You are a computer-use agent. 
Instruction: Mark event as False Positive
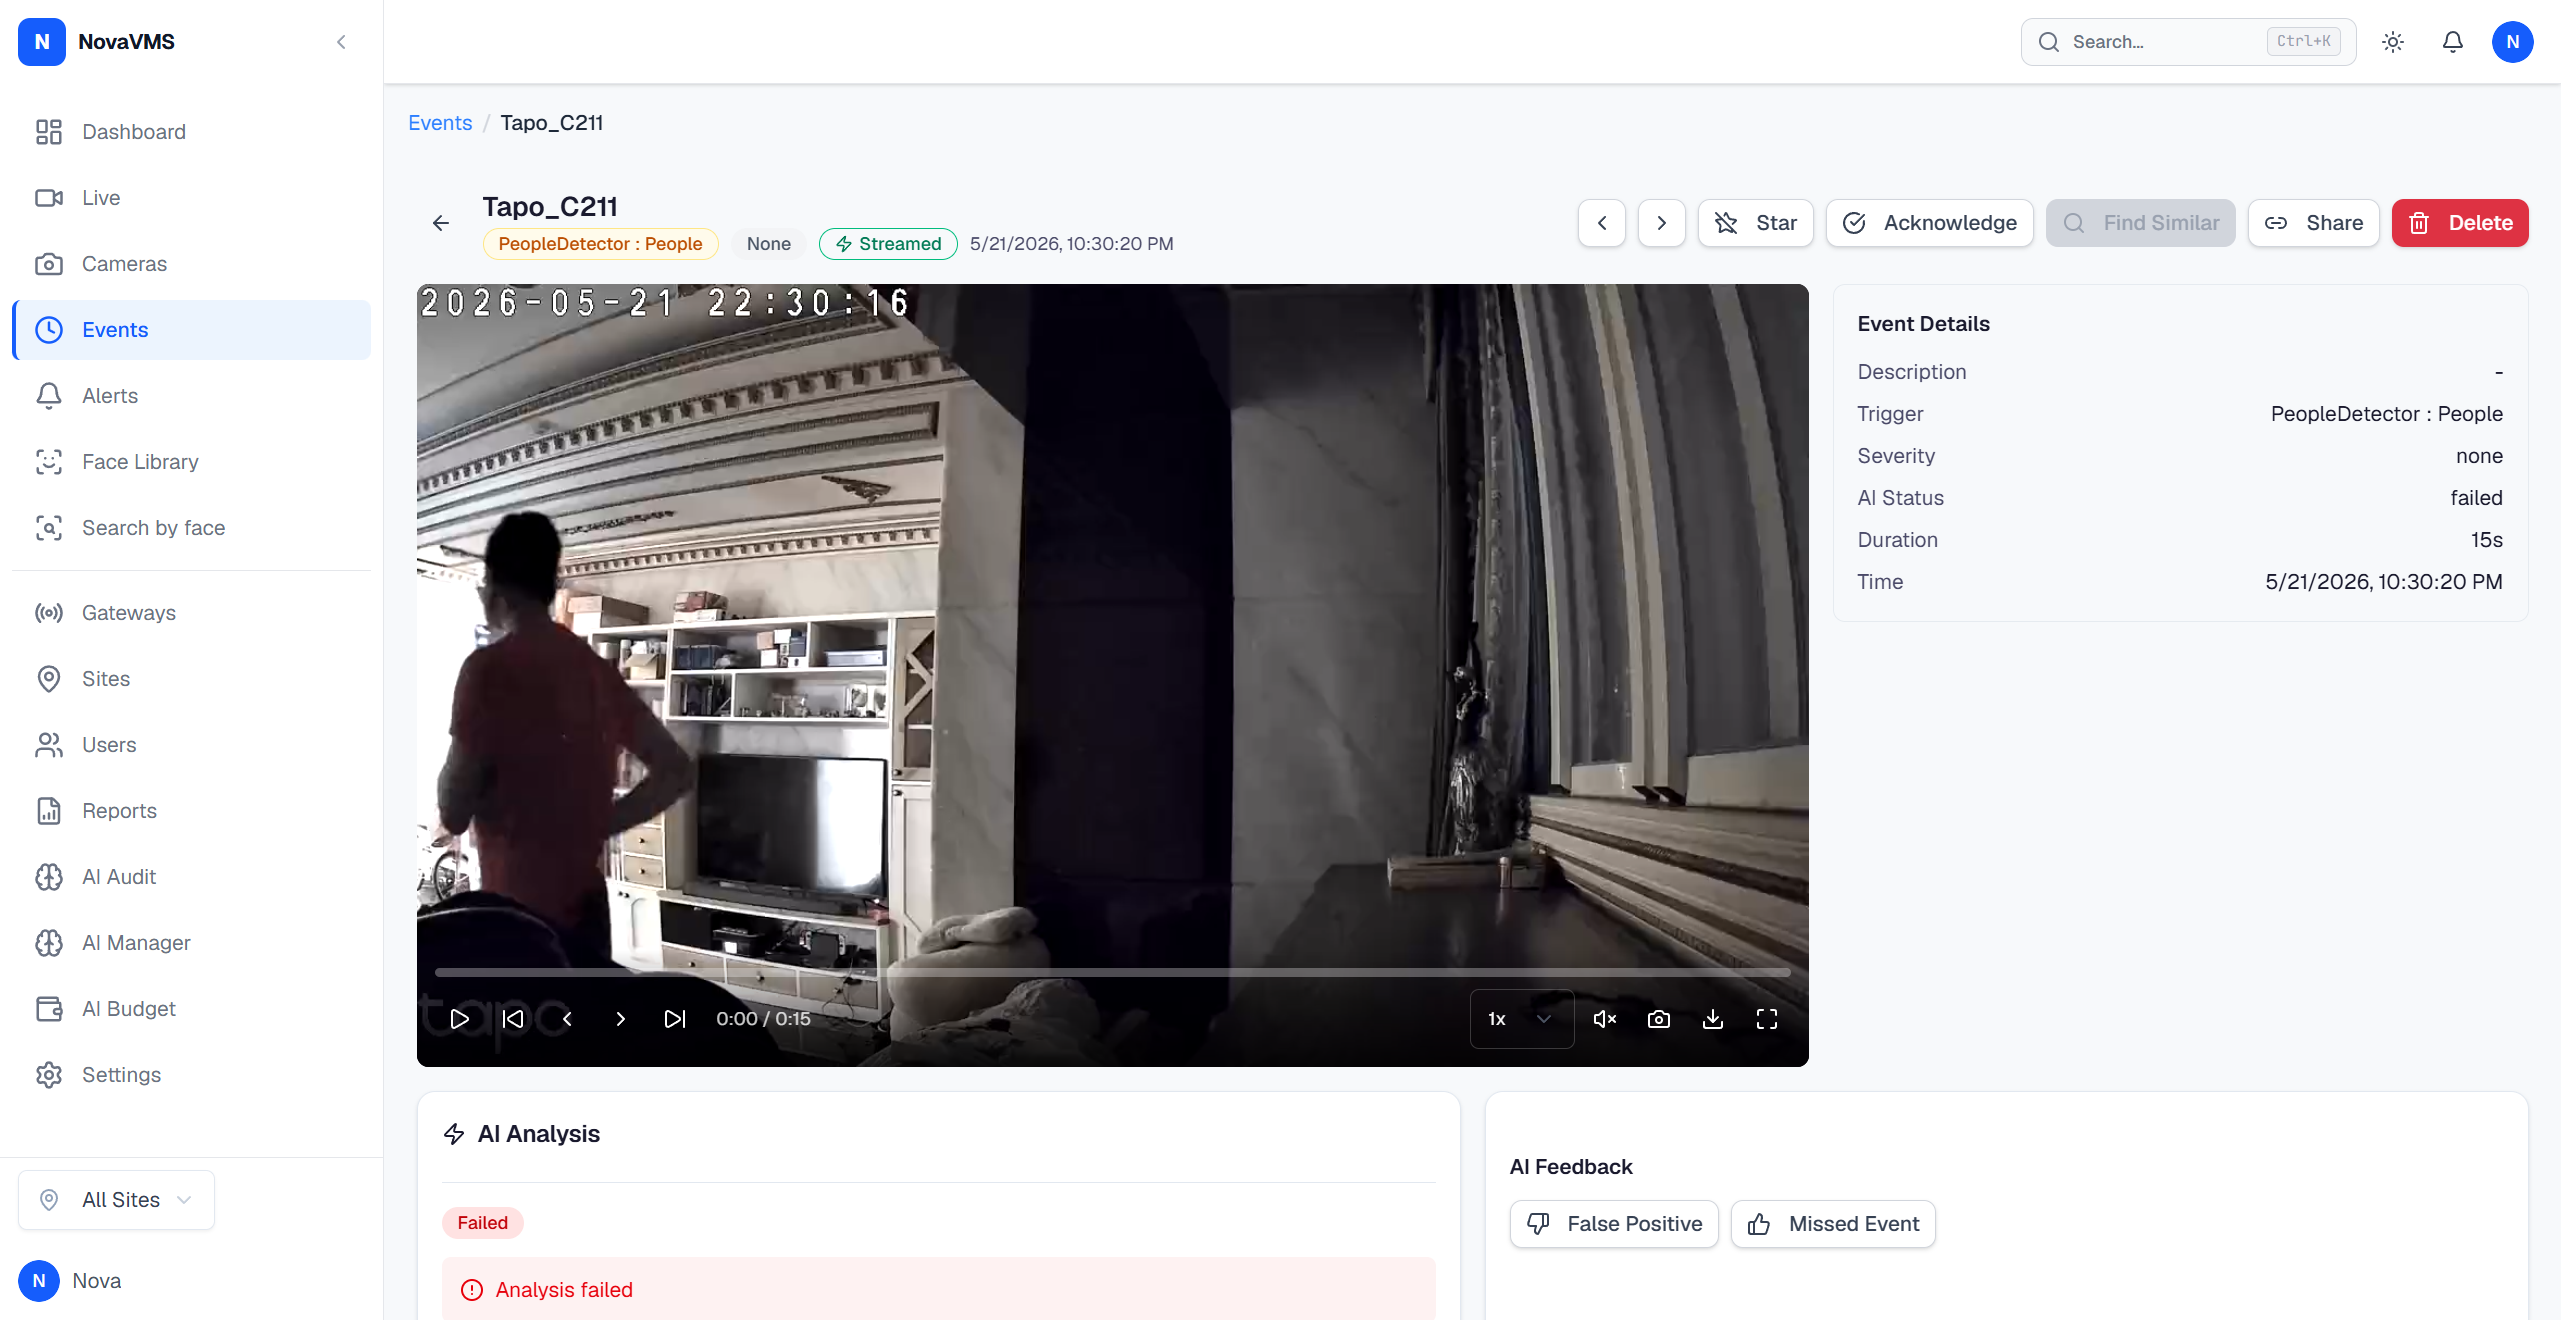point(1614,1224)
